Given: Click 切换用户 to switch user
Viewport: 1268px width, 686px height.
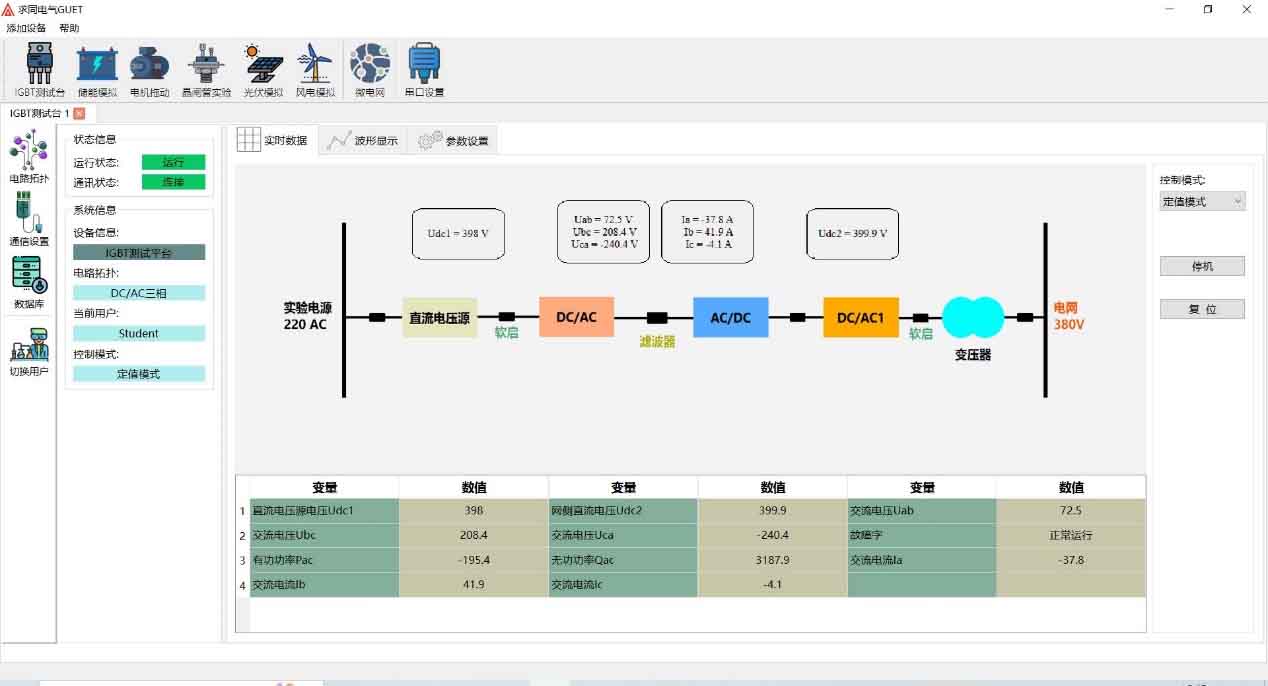Looking at the screenshot, I should [29, 352].
